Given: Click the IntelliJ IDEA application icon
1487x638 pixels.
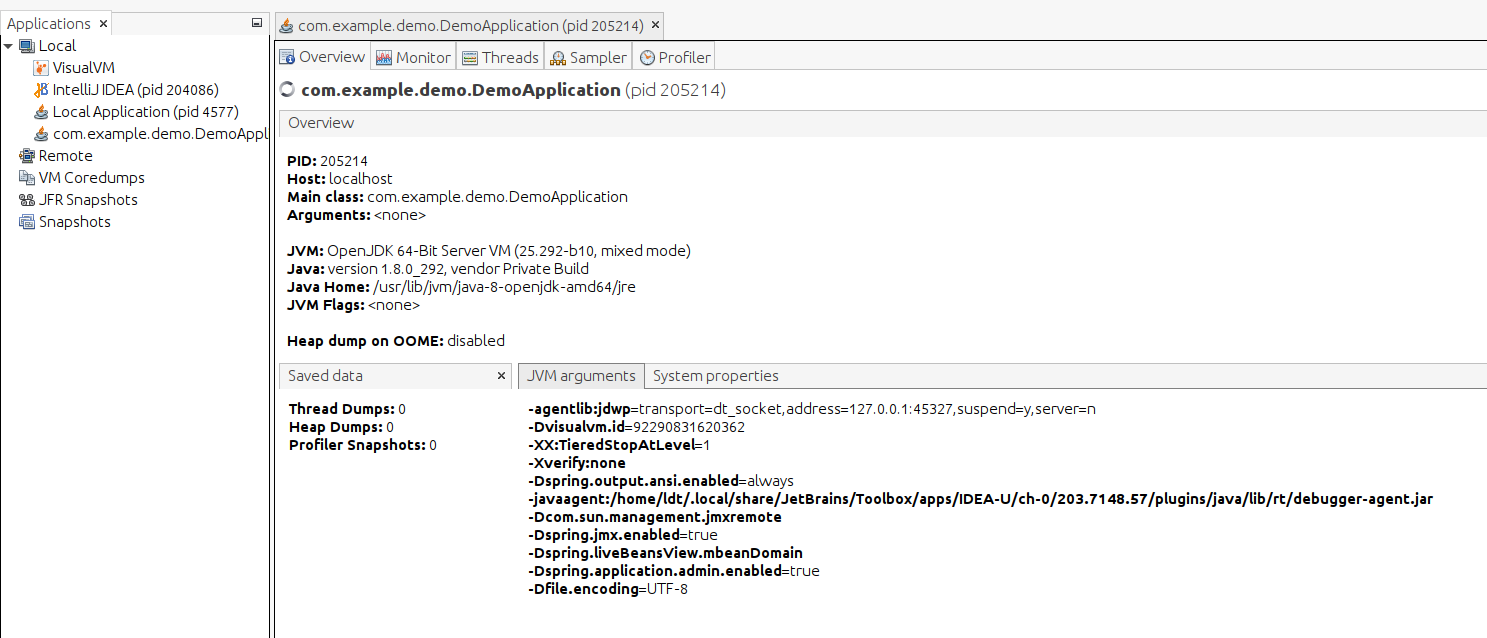Looking at the screenshot, I should pos(41,90).
